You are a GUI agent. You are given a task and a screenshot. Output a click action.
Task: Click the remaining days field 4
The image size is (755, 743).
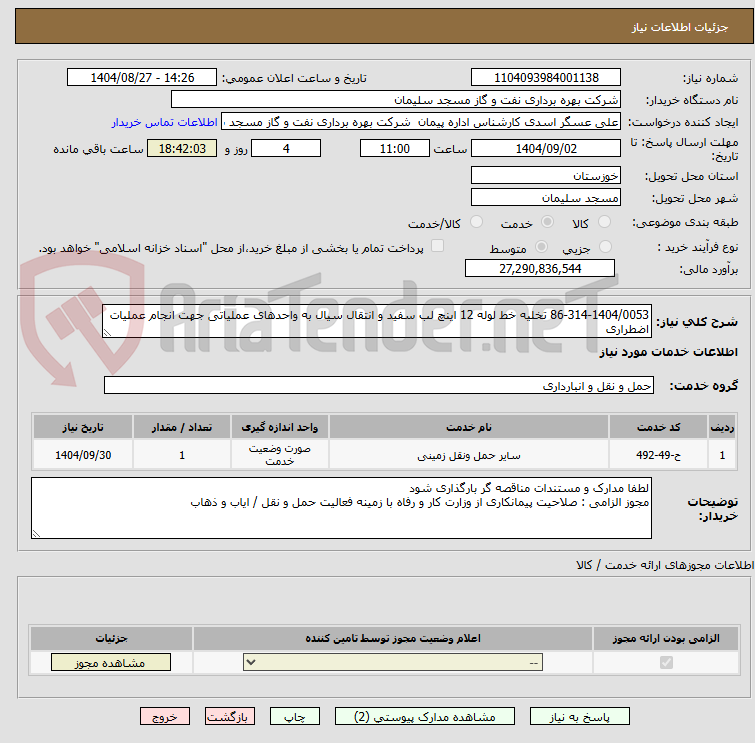coord(286,148)
